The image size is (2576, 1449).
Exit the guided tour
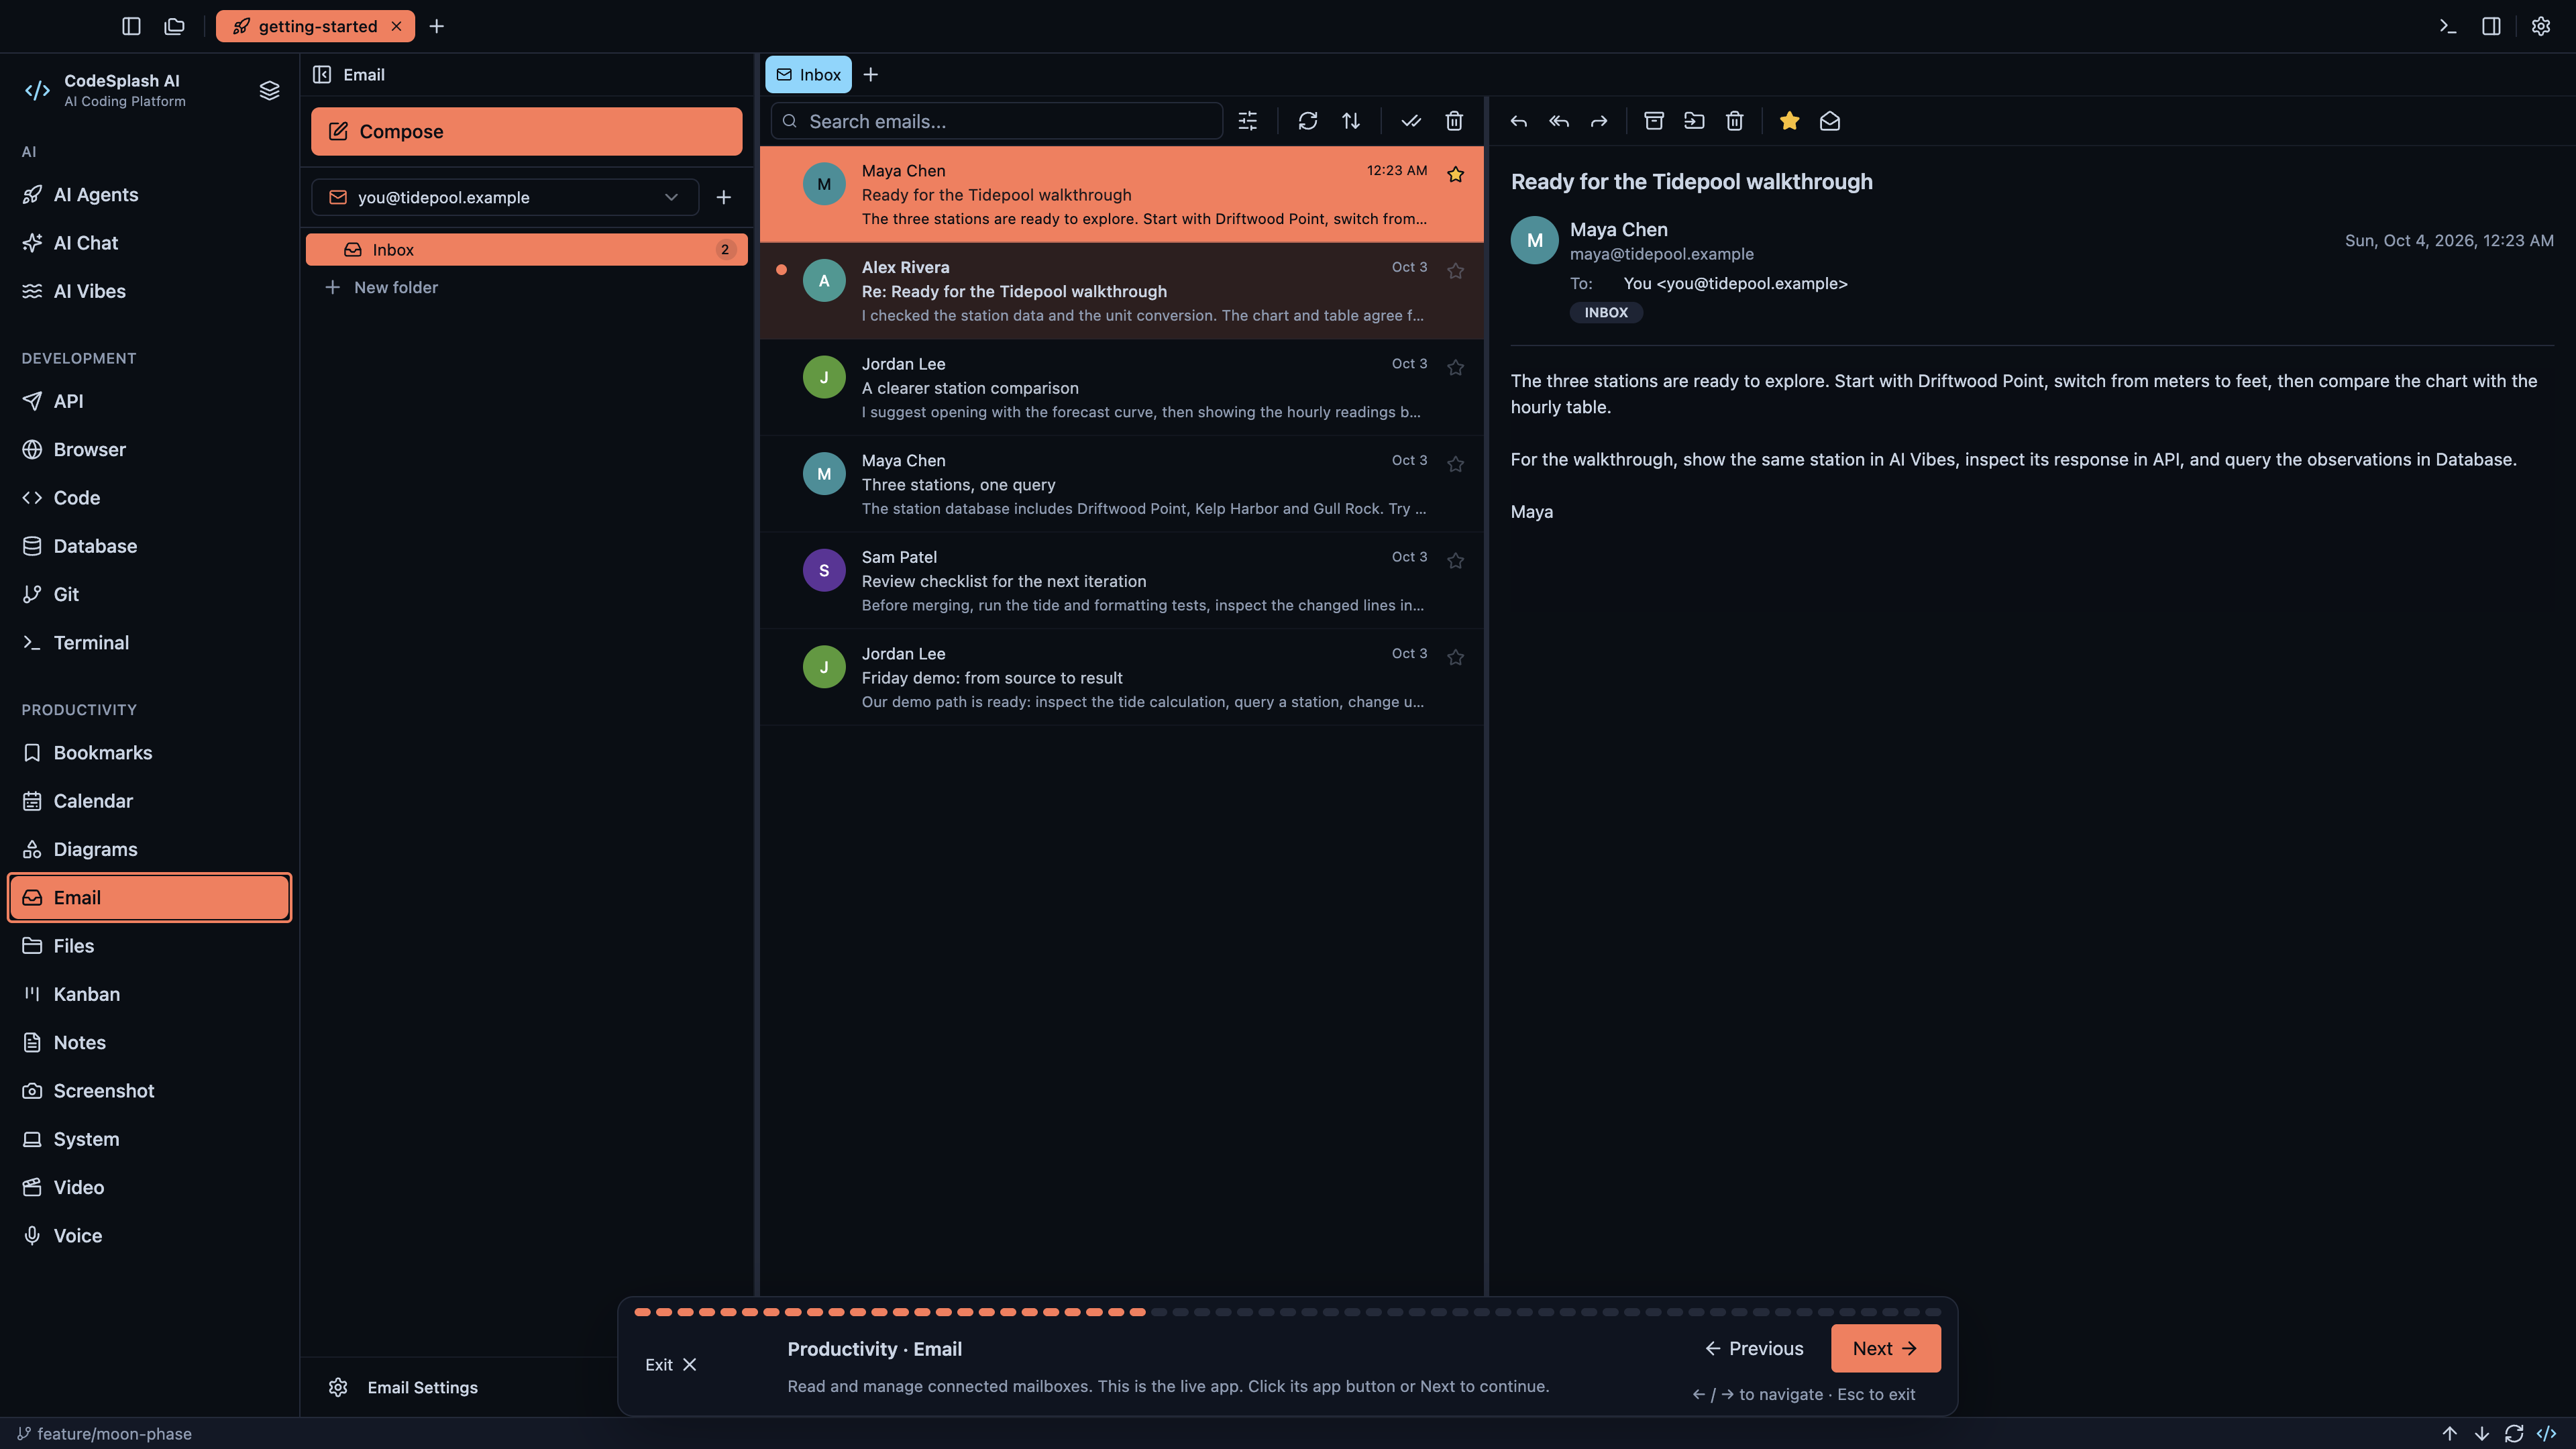click(670, 1364)
